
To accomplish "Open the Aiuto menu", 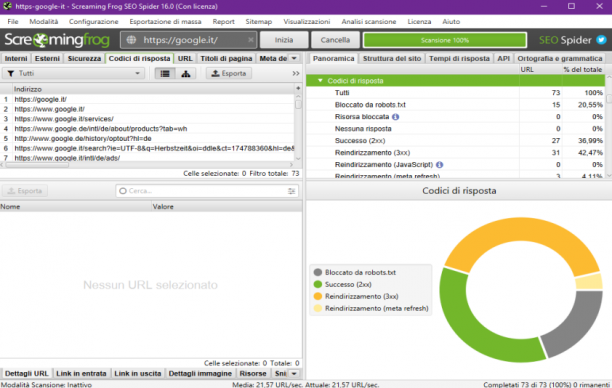I will point(451,21).
